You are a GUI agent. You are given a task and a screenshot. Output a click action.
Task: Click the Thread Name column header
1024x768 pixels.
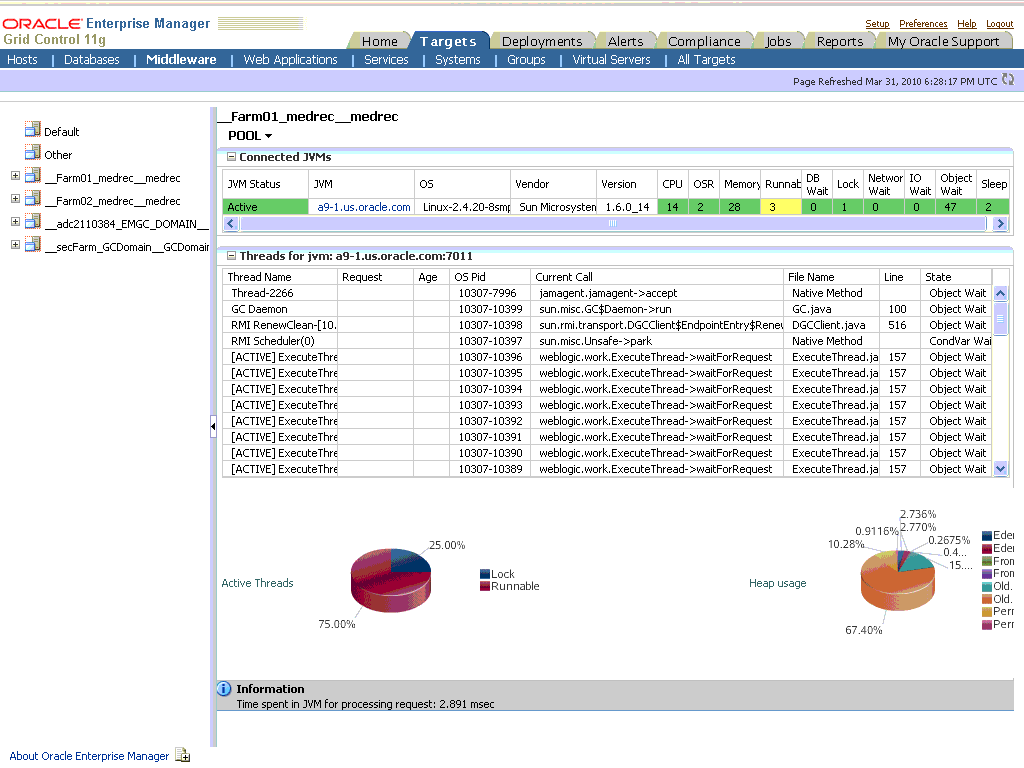(280, 277)
